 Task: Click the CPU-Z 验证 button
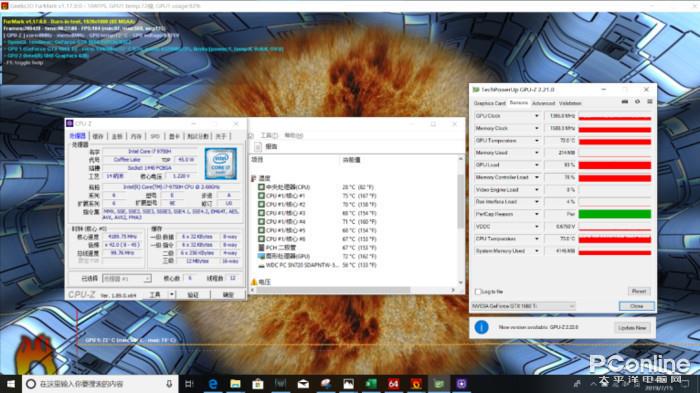pyautogui.click(x=193, y=295)
